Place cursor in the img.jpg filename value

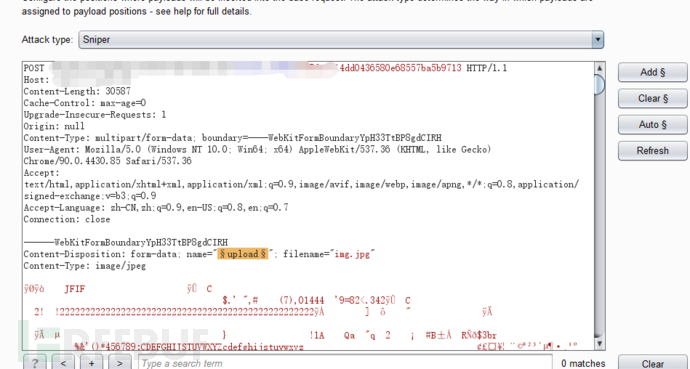(x=352, y=254)
